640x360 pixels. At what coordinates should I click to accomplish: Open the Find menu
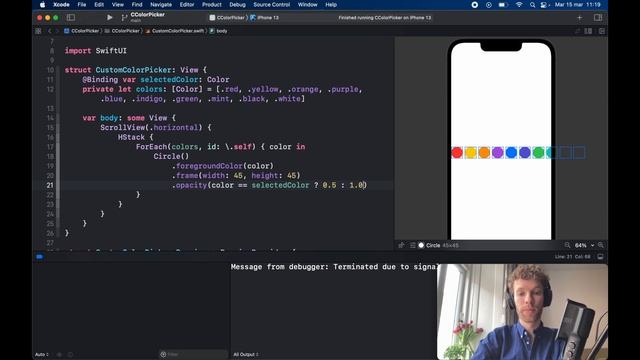(137, 5)
